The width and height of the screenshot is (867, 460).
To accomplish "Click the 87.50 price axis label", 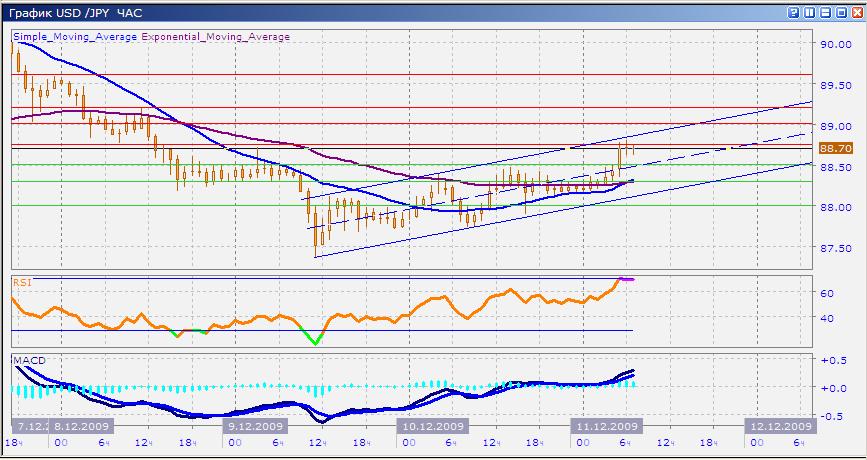I will point(836,249).
